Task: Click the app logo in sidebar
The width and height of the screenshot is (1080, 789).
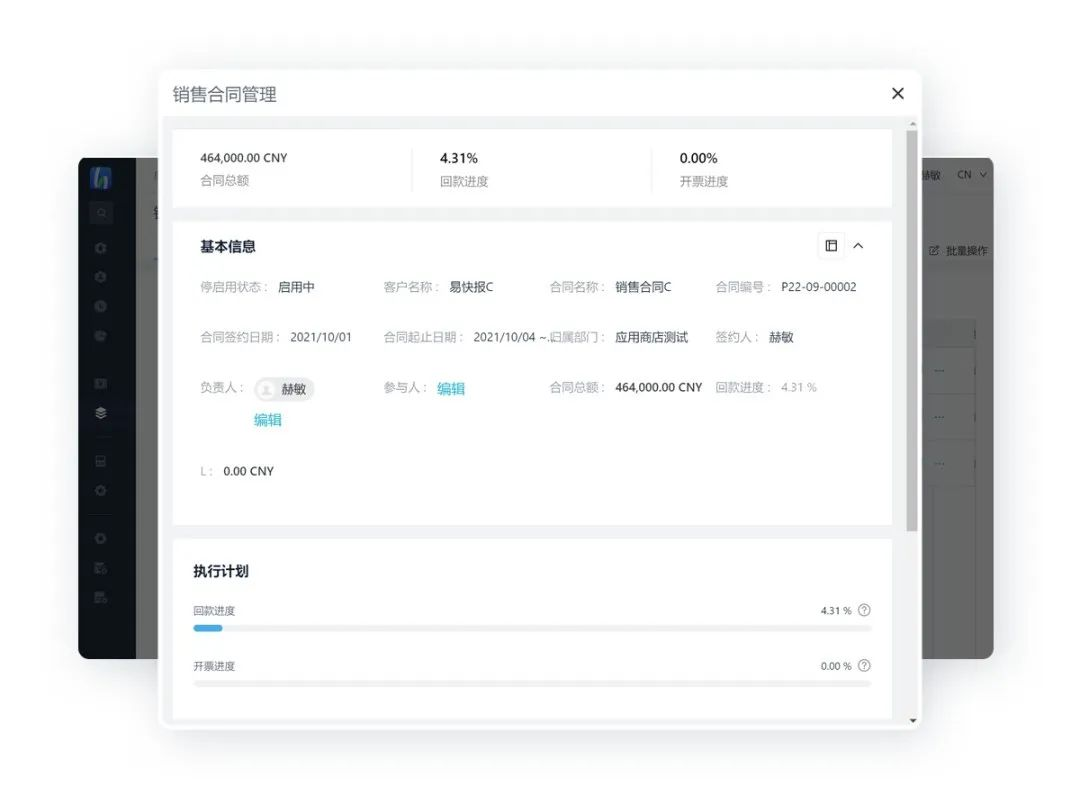Action: (100, 179)
